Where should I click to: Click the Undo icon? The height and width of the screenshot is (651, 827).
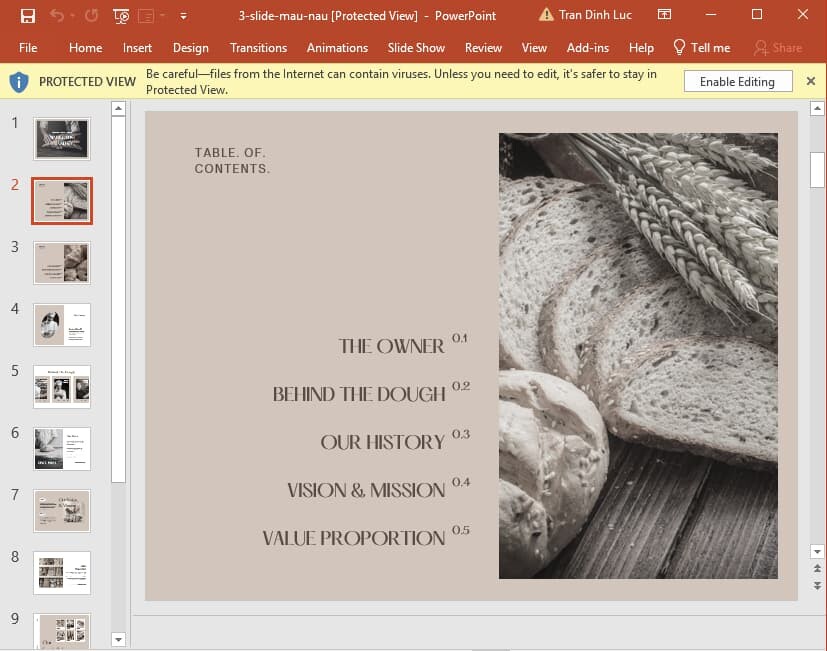click(57, 15)
